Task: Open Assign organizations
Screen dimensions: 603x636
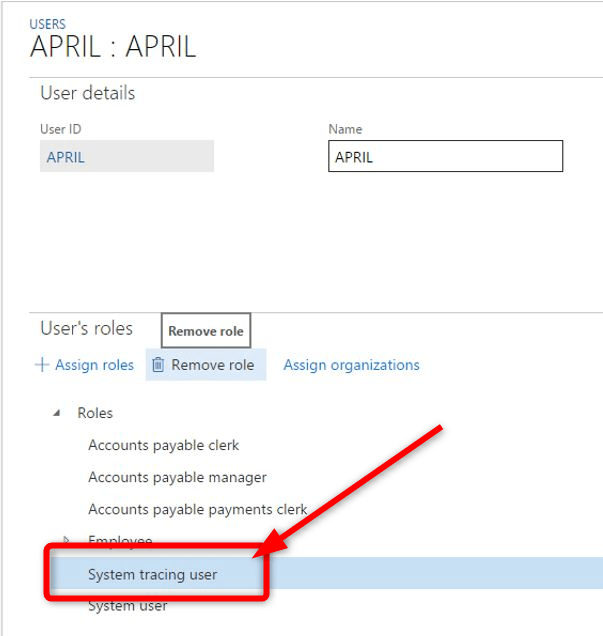Action: tap(351, 365)
